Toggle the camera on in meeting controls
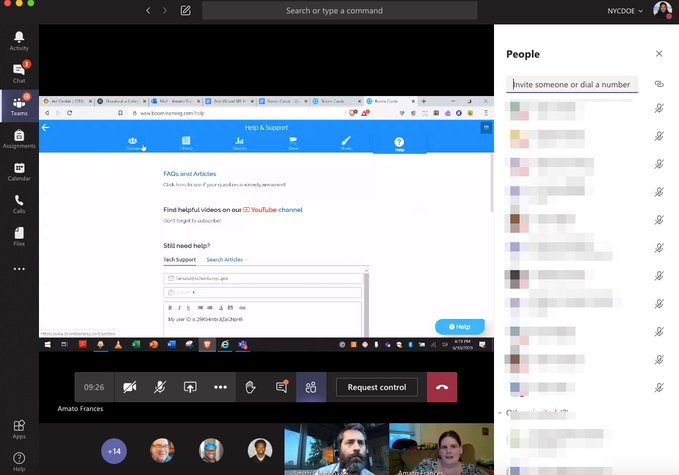 (x=129, y=387)
